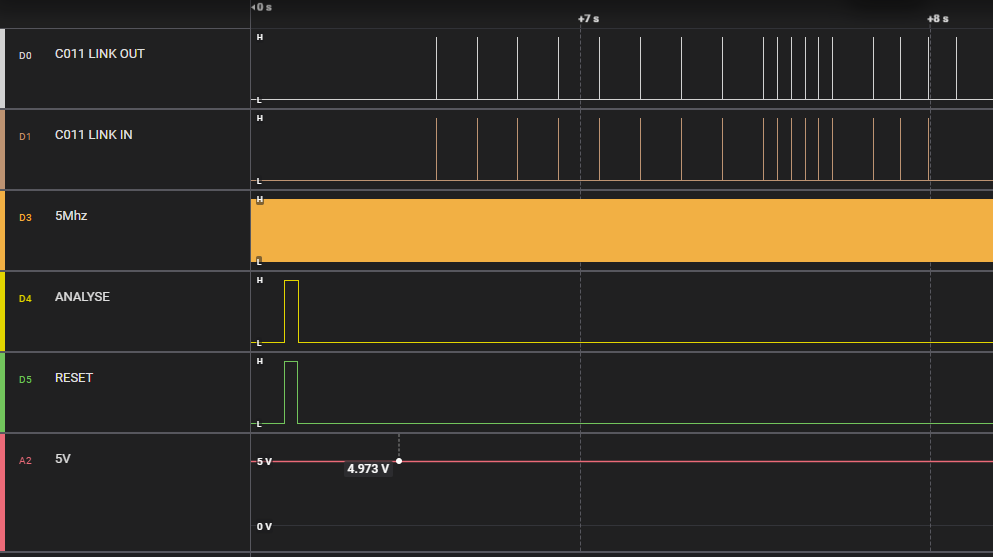
Task: Click the 5Mhz channel name
Action: coord(70,216)
